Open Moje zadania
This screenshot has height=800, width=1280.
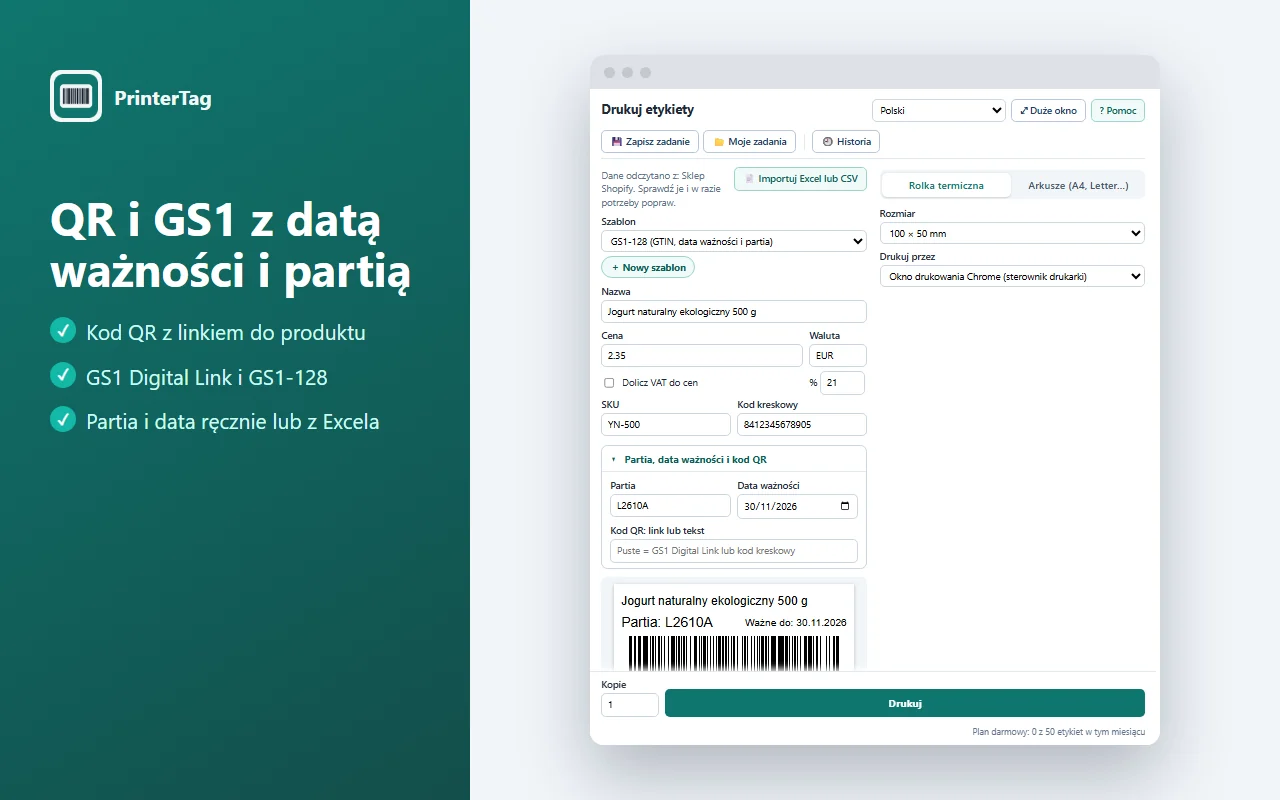[750, 142]
